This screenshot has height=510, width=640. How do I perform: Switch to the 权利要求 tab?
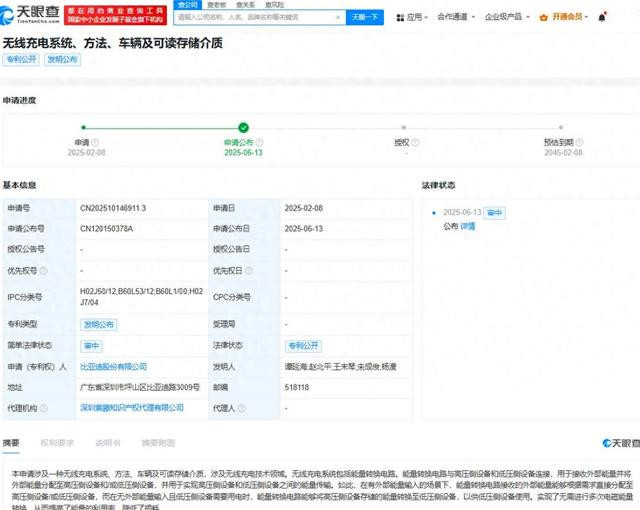tap(56, 442)
